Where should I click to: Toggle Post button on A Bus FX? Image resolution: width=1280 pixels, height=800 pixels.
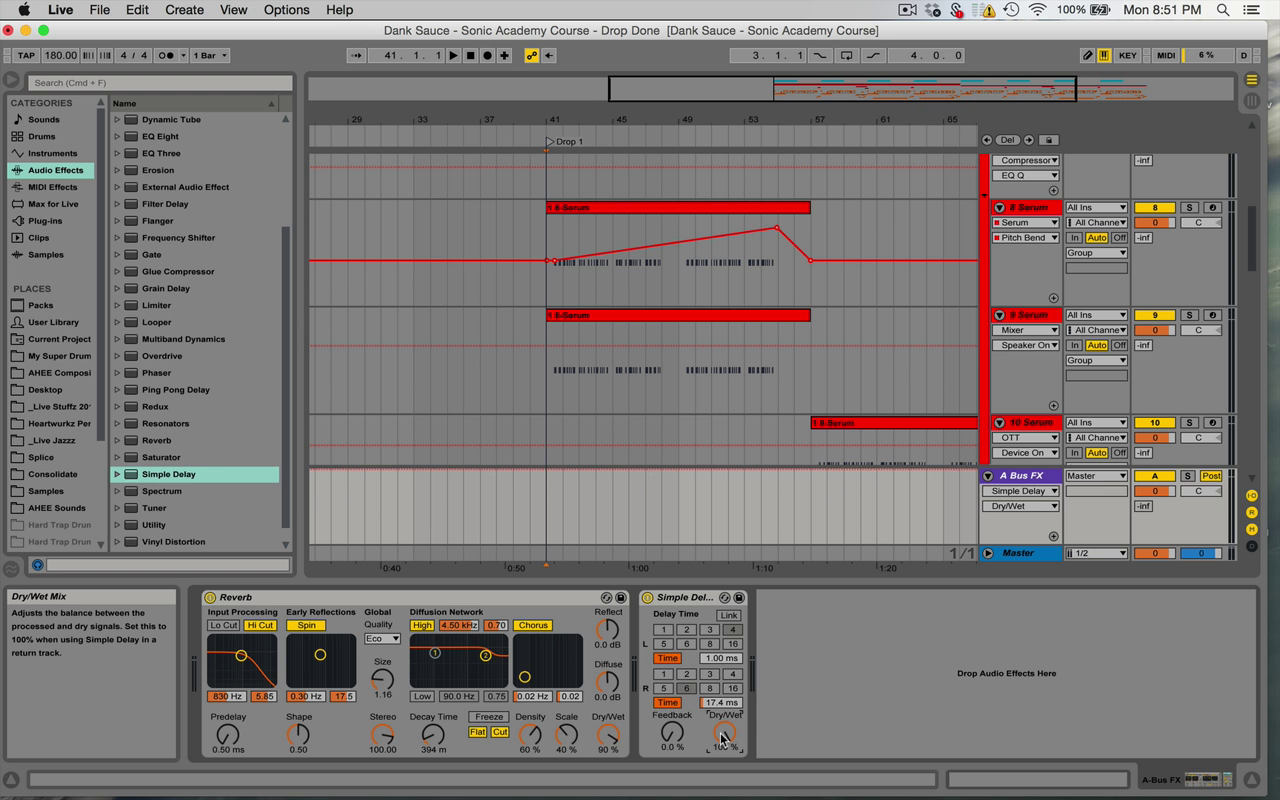tap(1211, 476)
